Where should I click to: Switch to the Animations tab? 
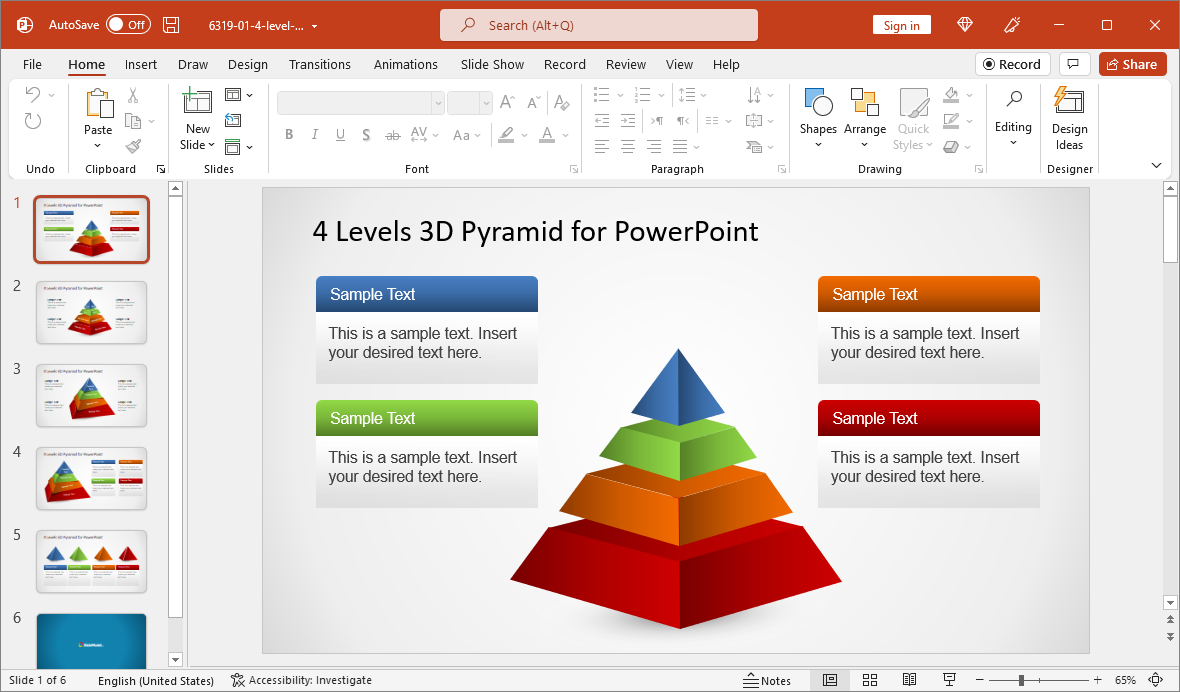(405, 64)
